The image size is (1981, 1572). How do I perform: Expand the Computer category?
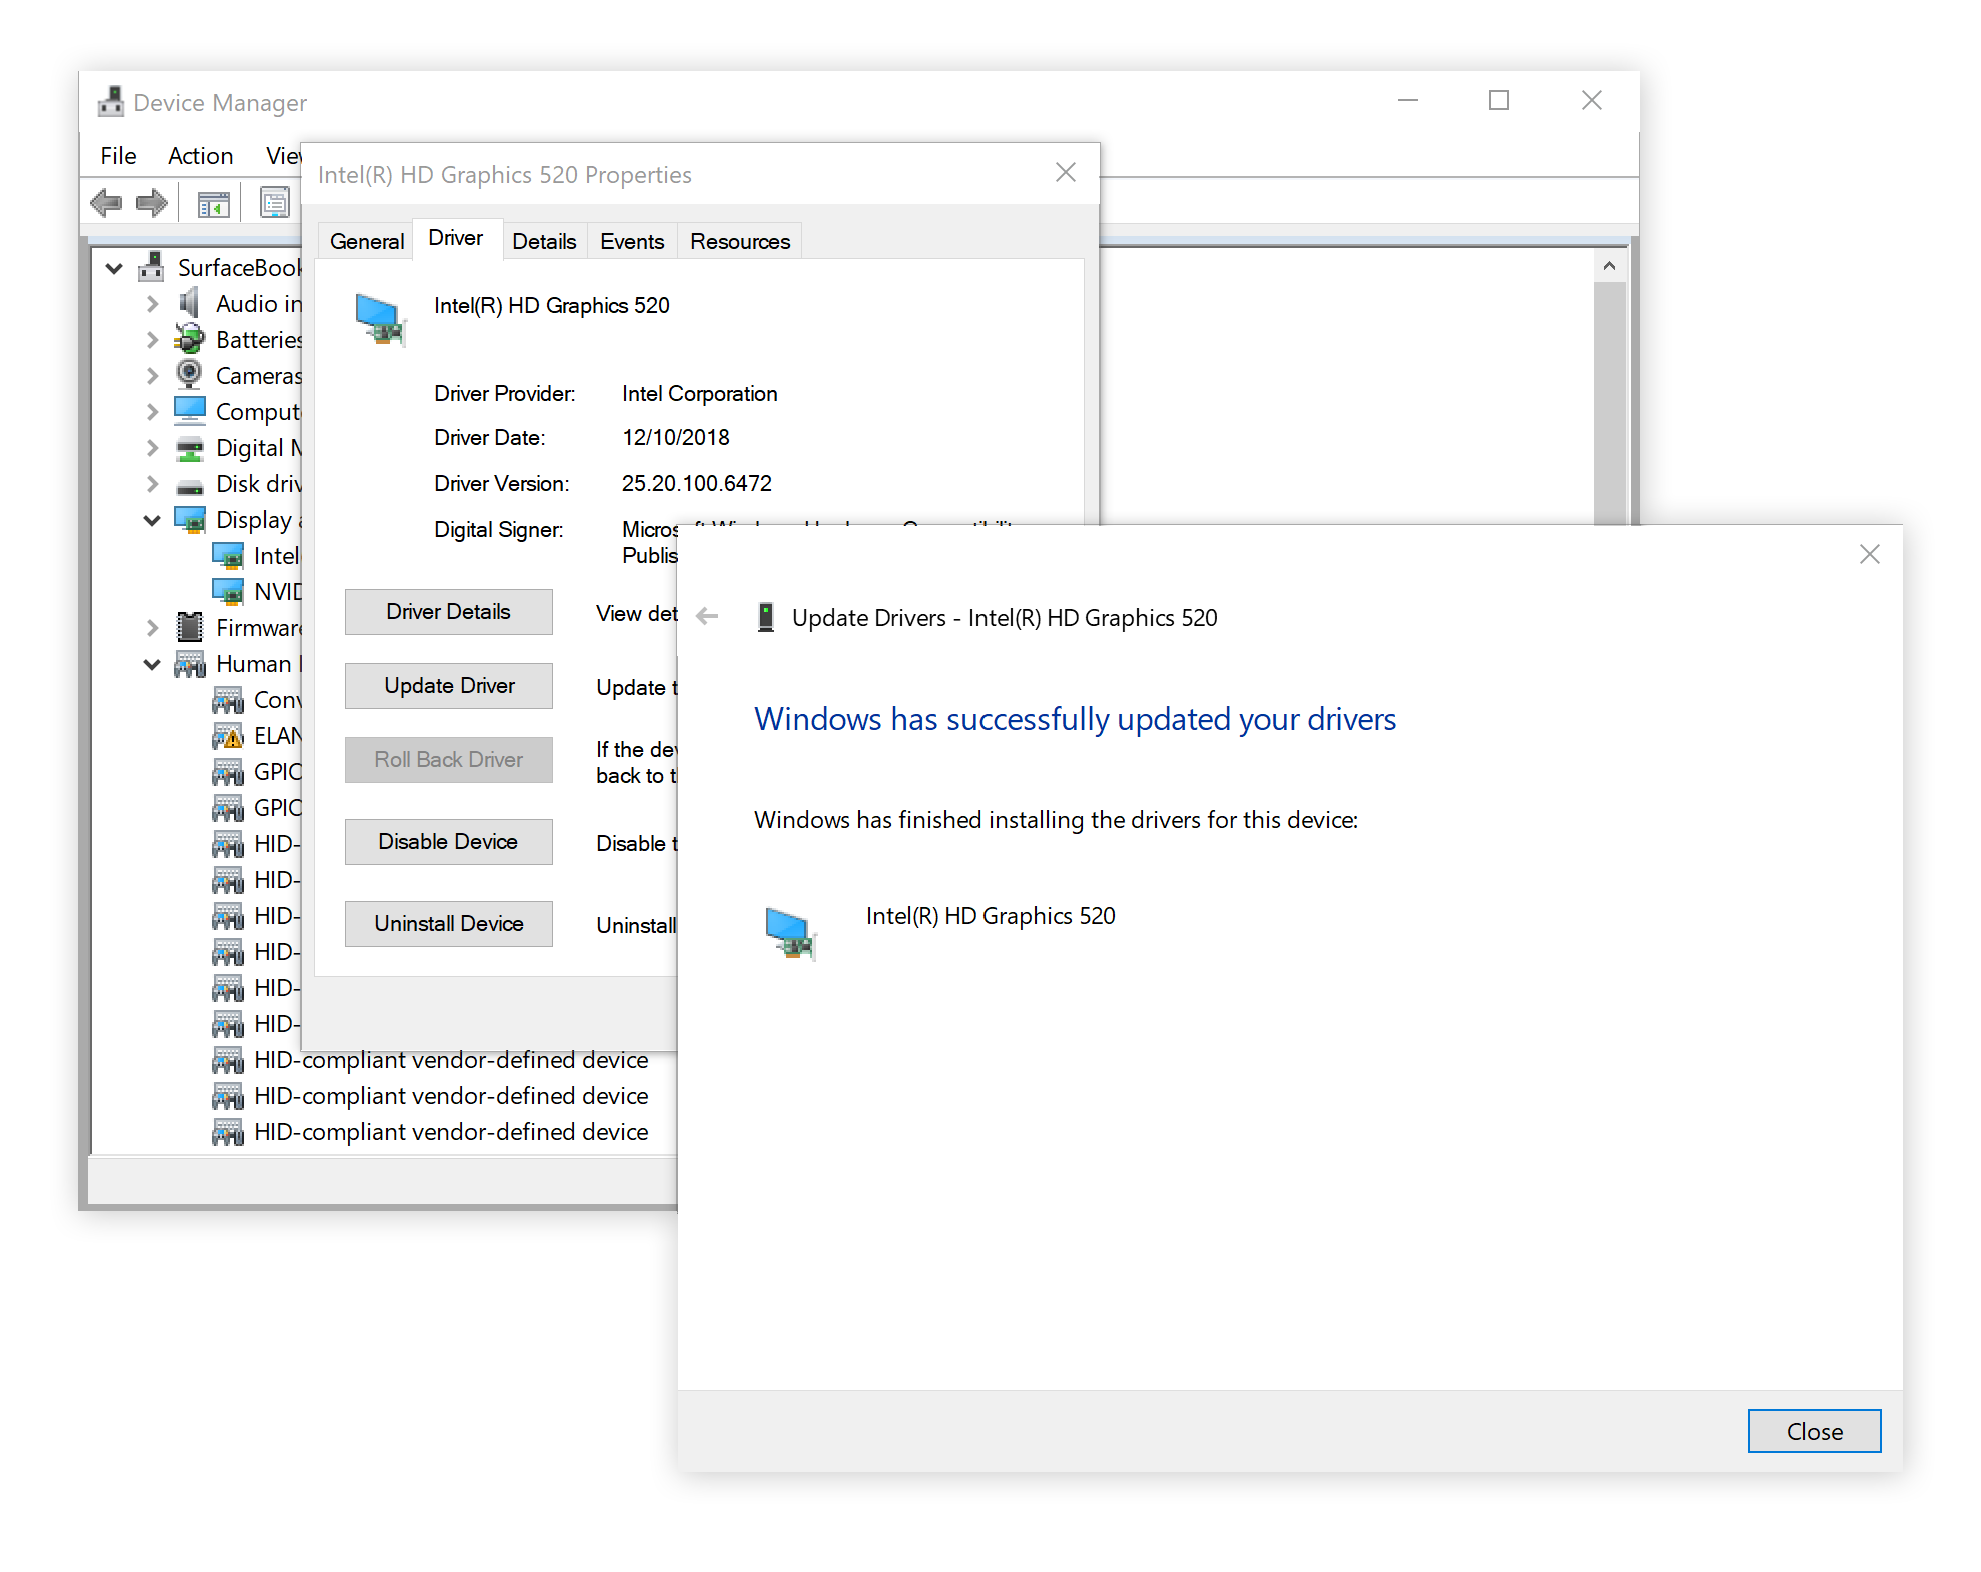point(152,412)
